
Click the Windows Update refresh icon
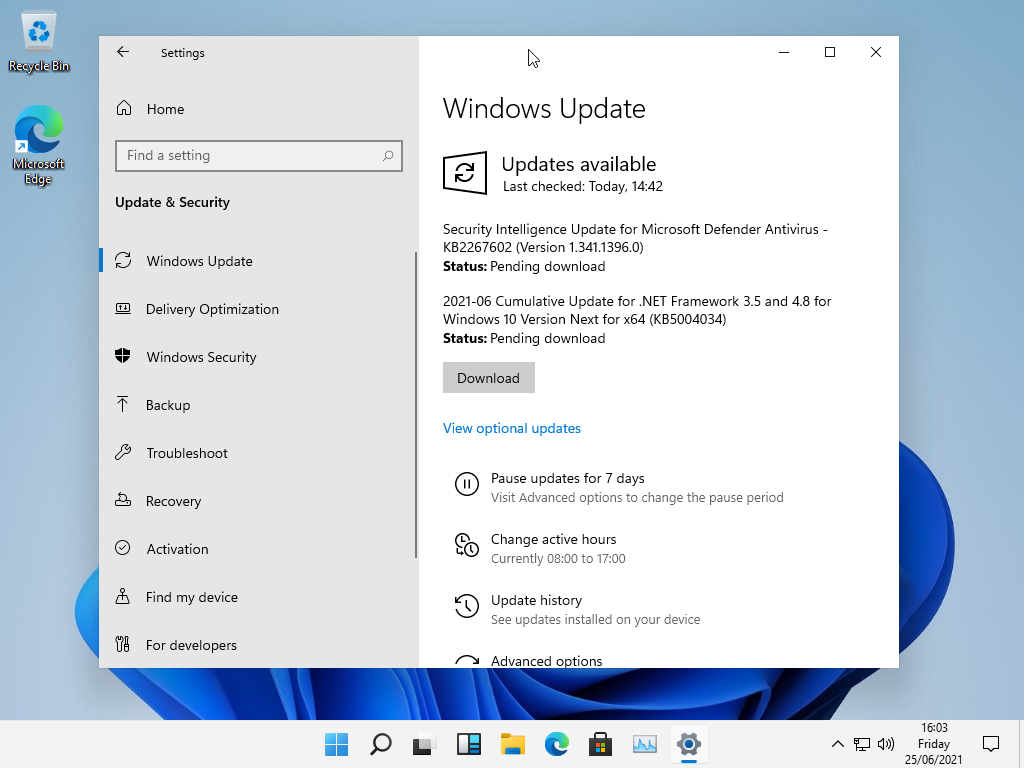(464, 174)
